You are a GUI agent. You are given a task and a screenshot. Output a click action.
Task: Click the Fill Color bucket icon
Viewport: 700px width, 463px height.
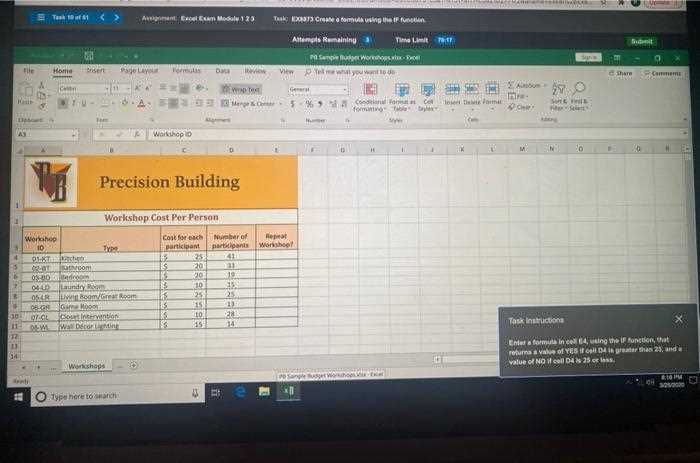tap(125, 103)
